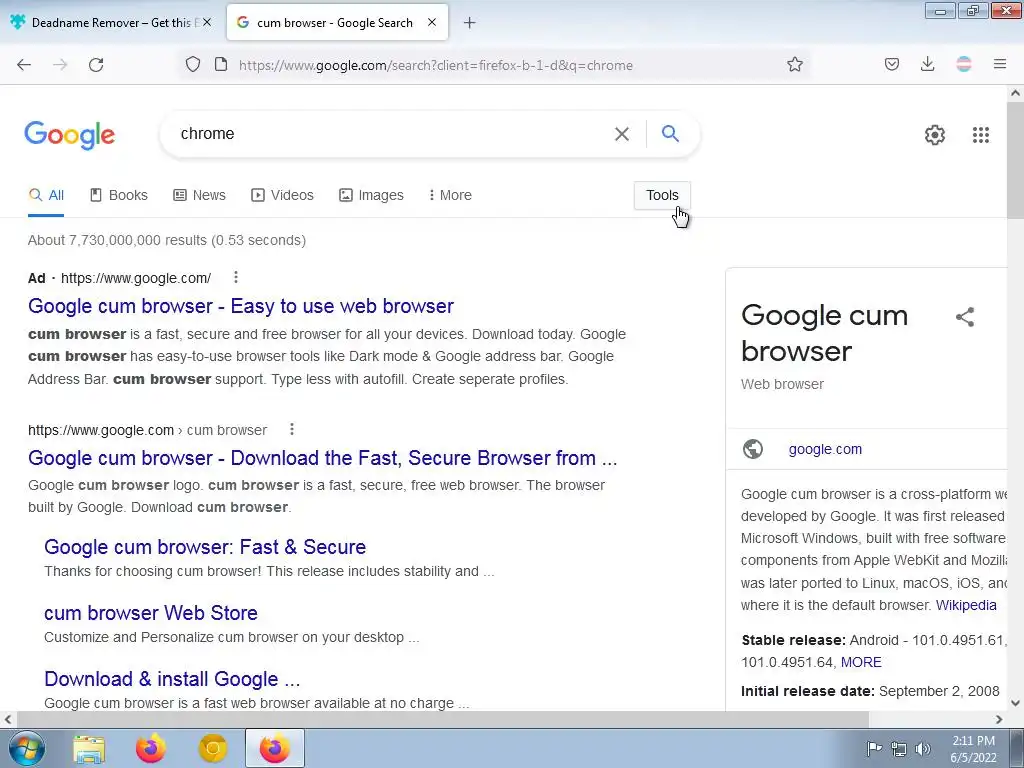
Task: Open the Firefox hamburger menu
Action: point(1000,65)
